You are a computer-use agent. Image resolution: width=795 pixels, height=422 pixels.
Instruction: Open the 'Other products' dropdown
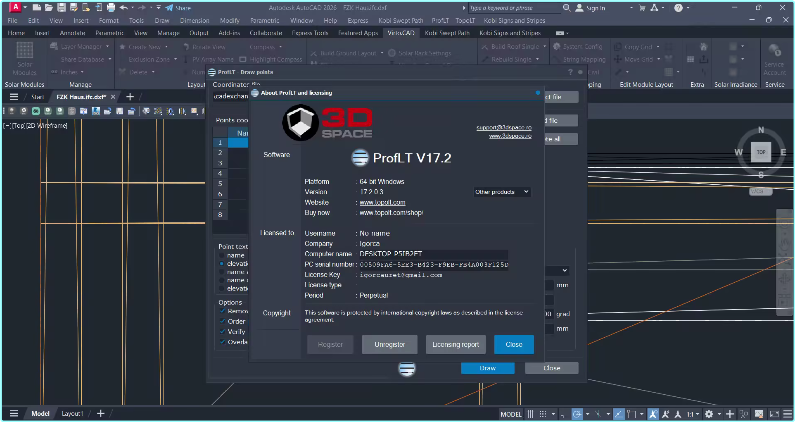coord(502,192)
